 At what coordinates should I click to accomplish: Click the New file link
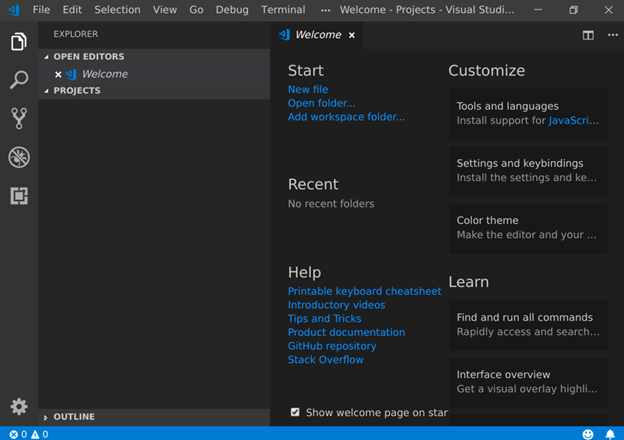pos(308,90)
